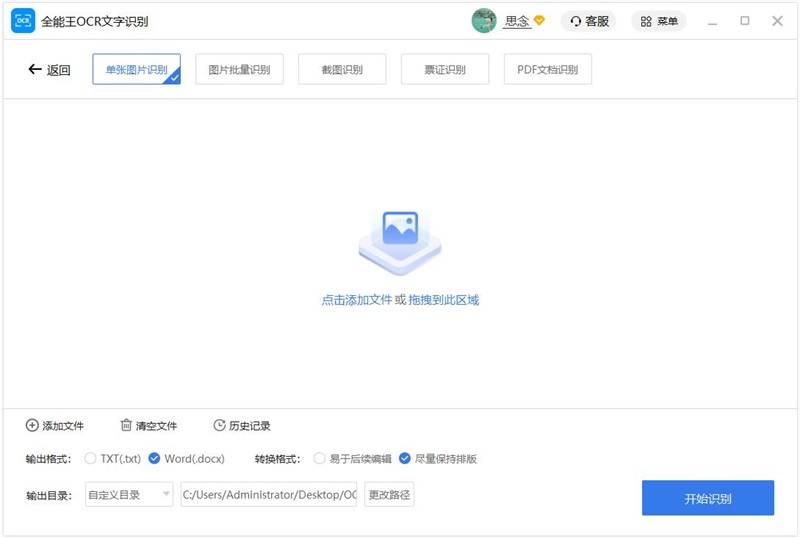The image size is (800, 539).
Task: Open 客服 customer service
Action: pos(589,21)
